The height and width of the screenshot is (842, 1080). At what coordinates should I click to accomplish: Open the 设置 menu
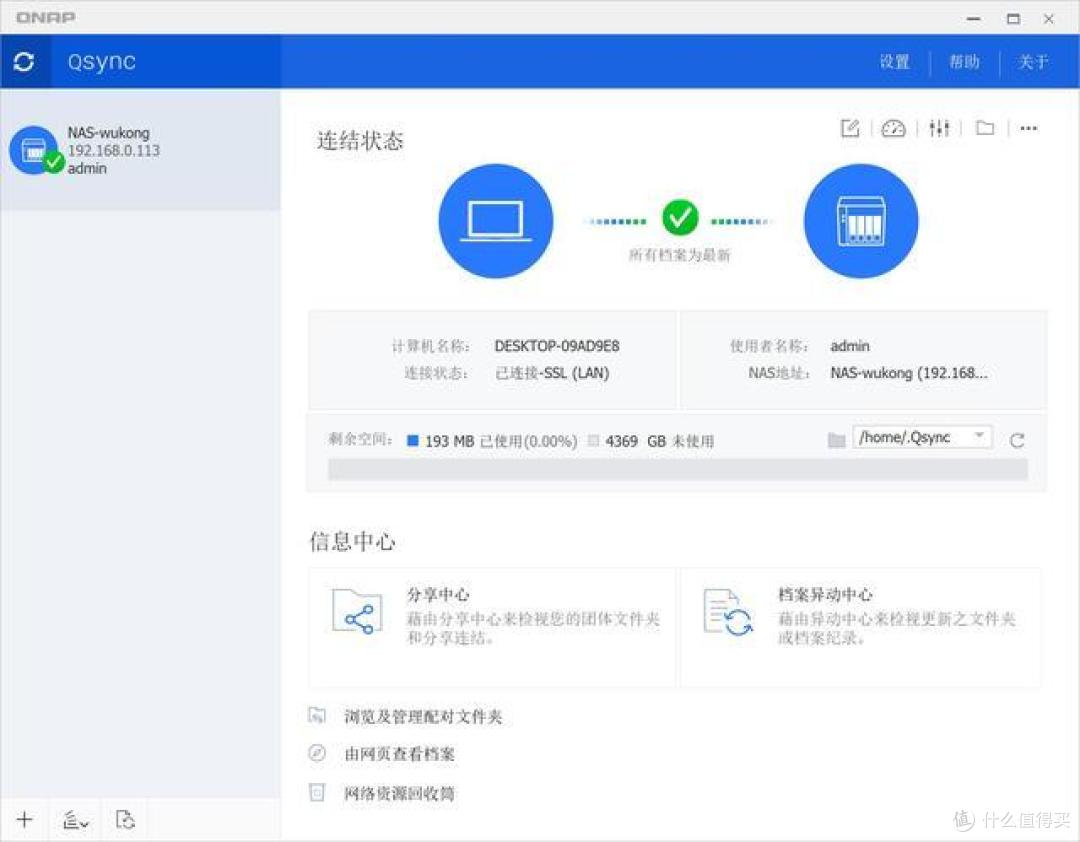pos(895,62)
